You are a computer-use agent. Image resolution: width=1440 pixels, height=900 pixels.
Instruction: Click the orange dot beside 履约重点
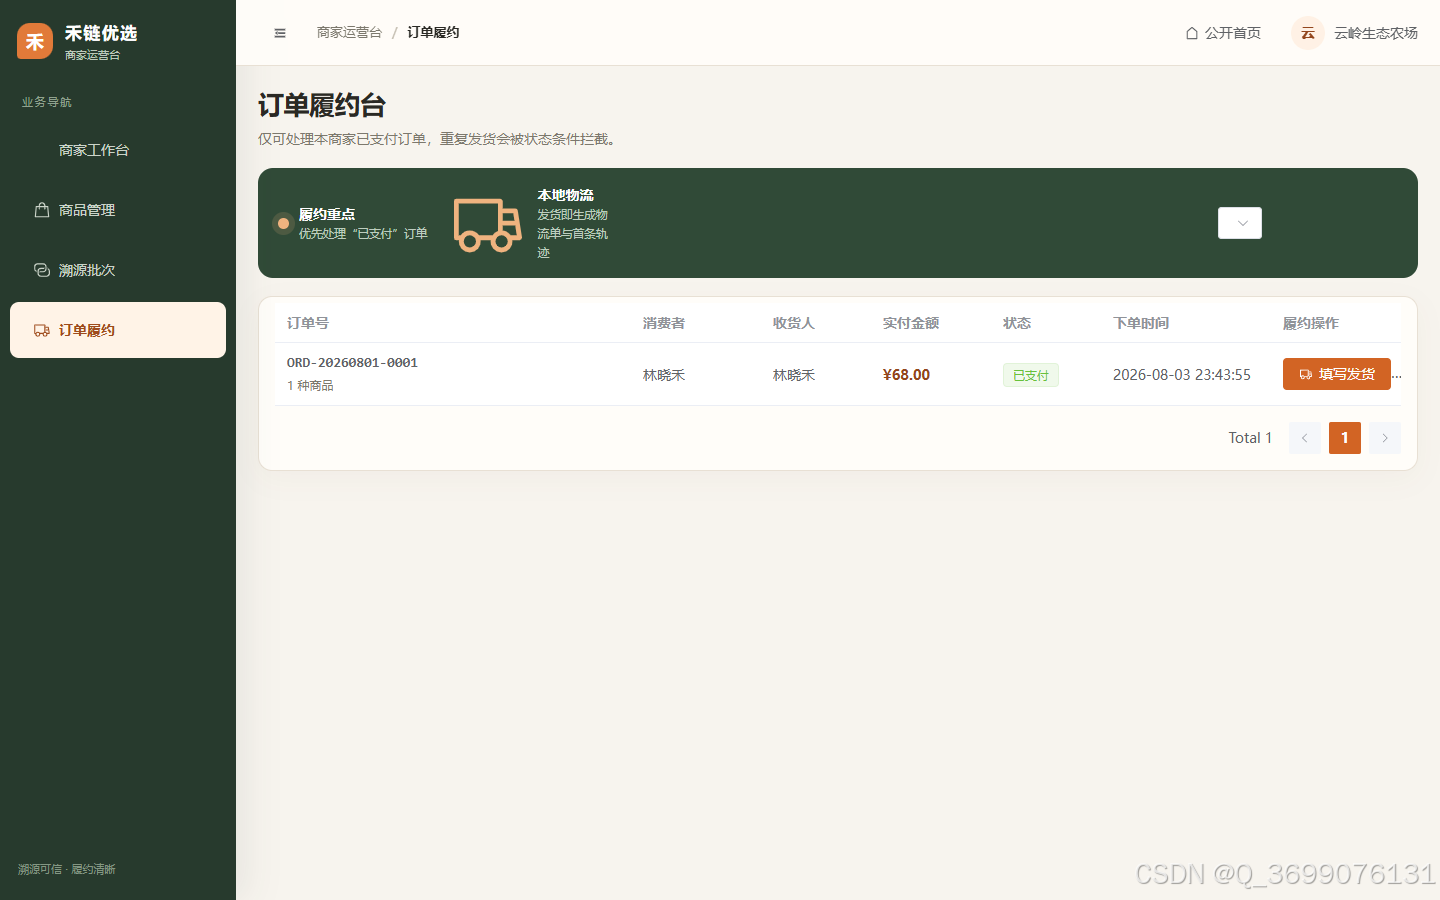(x=283, y=223)
